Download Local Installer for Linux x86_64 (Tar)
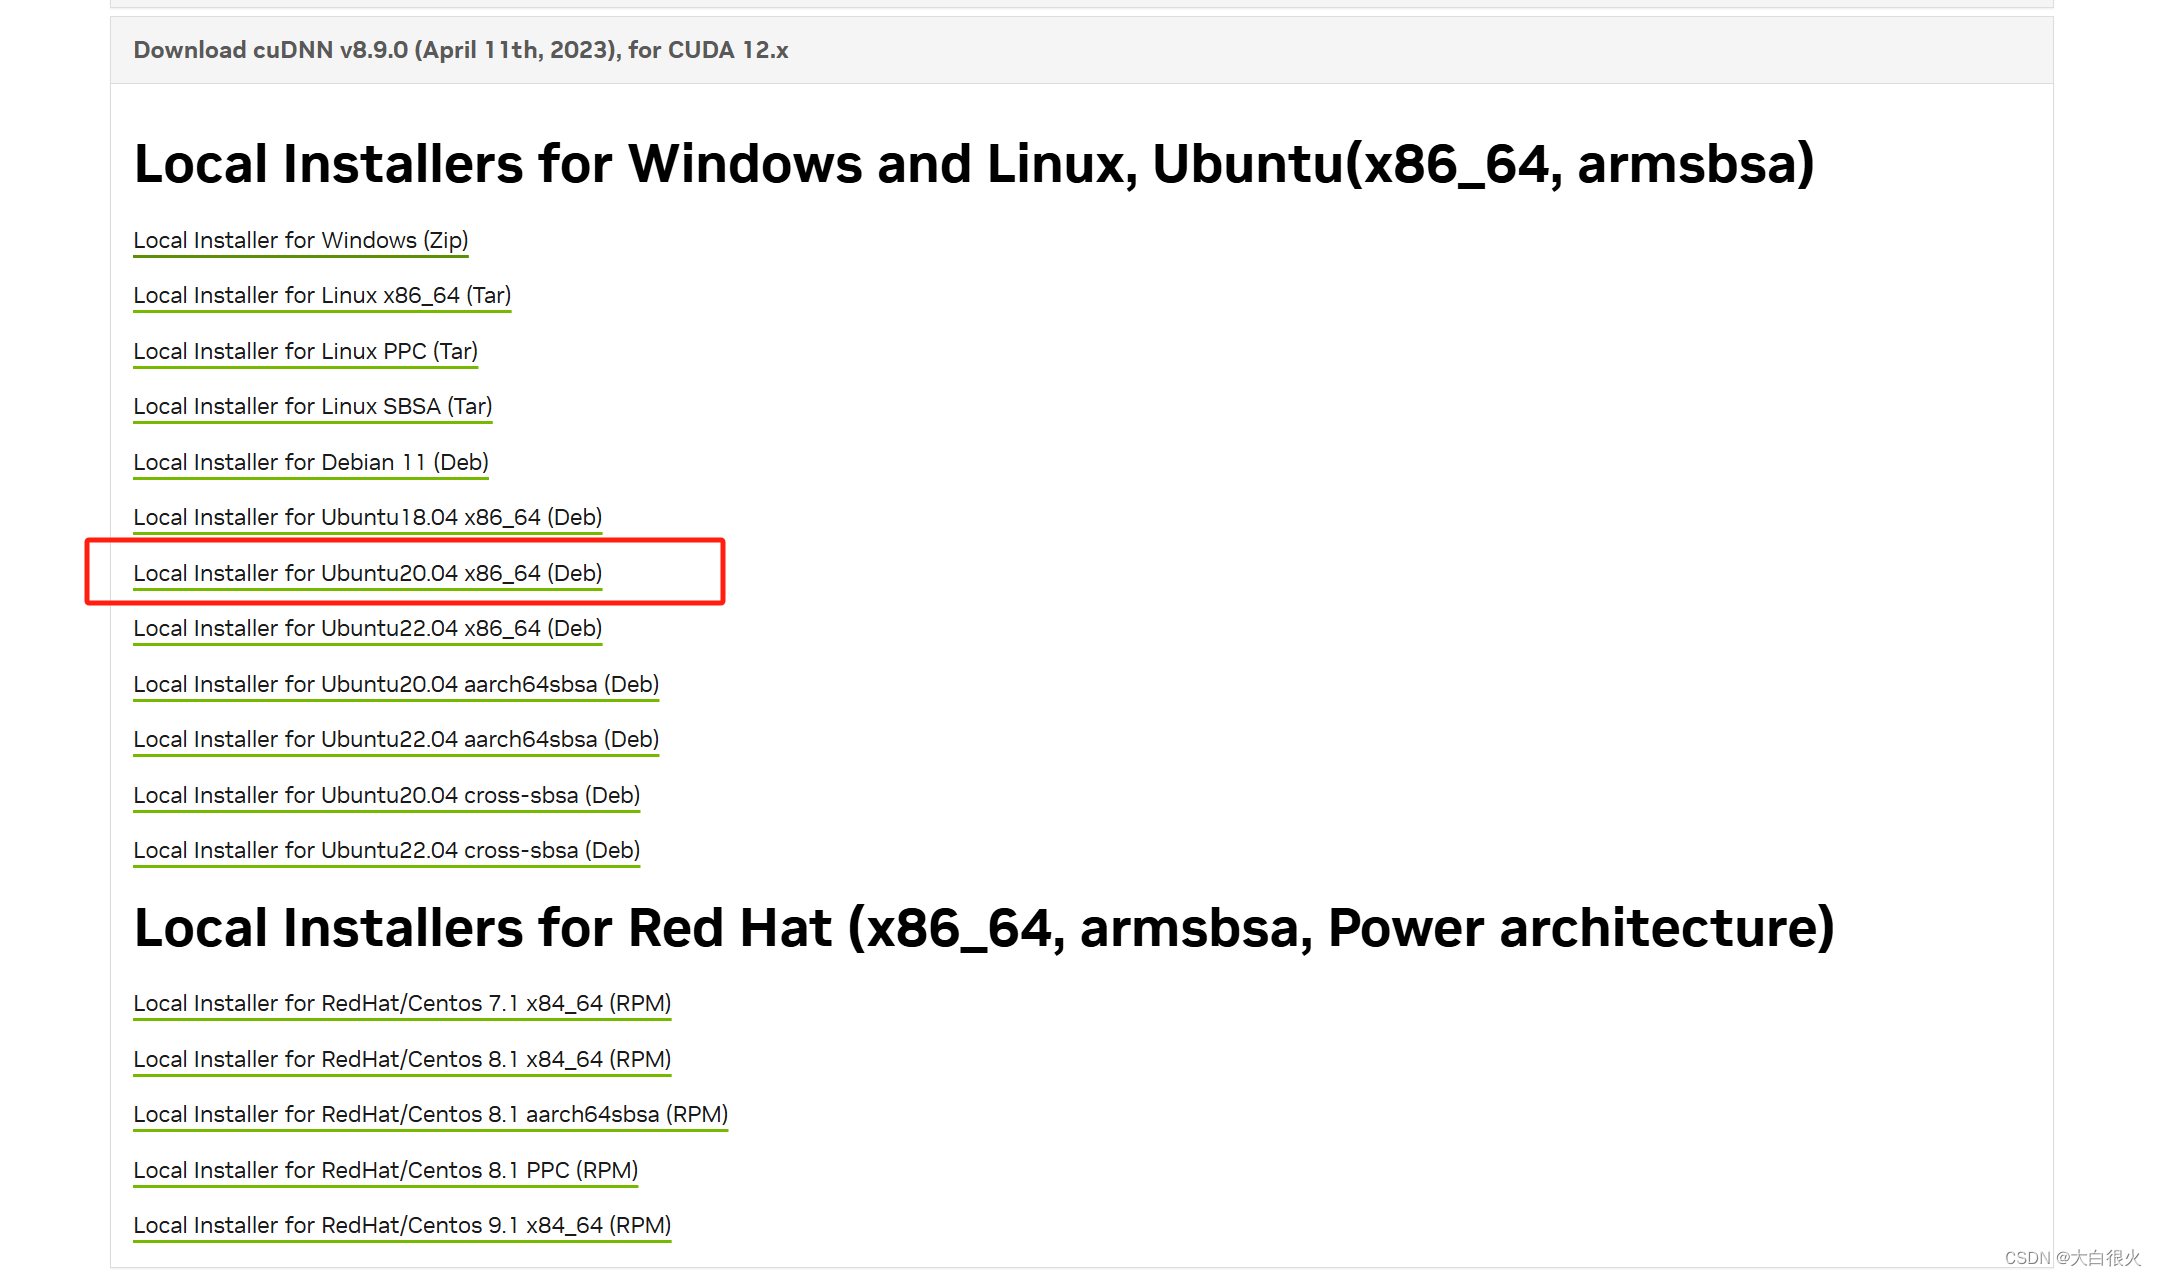The image size is (2157, 1276). coord(322,296)
